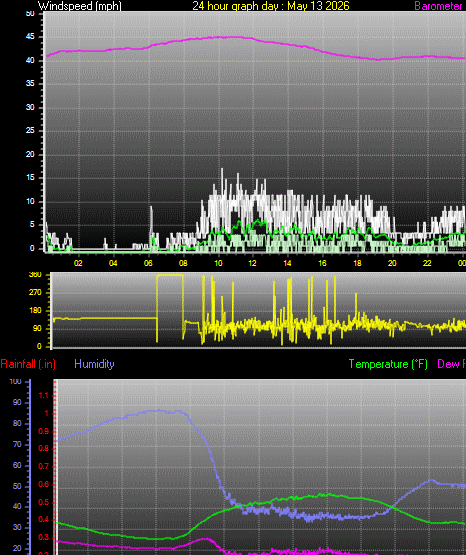Screen dimensions: 466x555
Task: Click the 360 wind direction axis value
Action: coord(35,275)
